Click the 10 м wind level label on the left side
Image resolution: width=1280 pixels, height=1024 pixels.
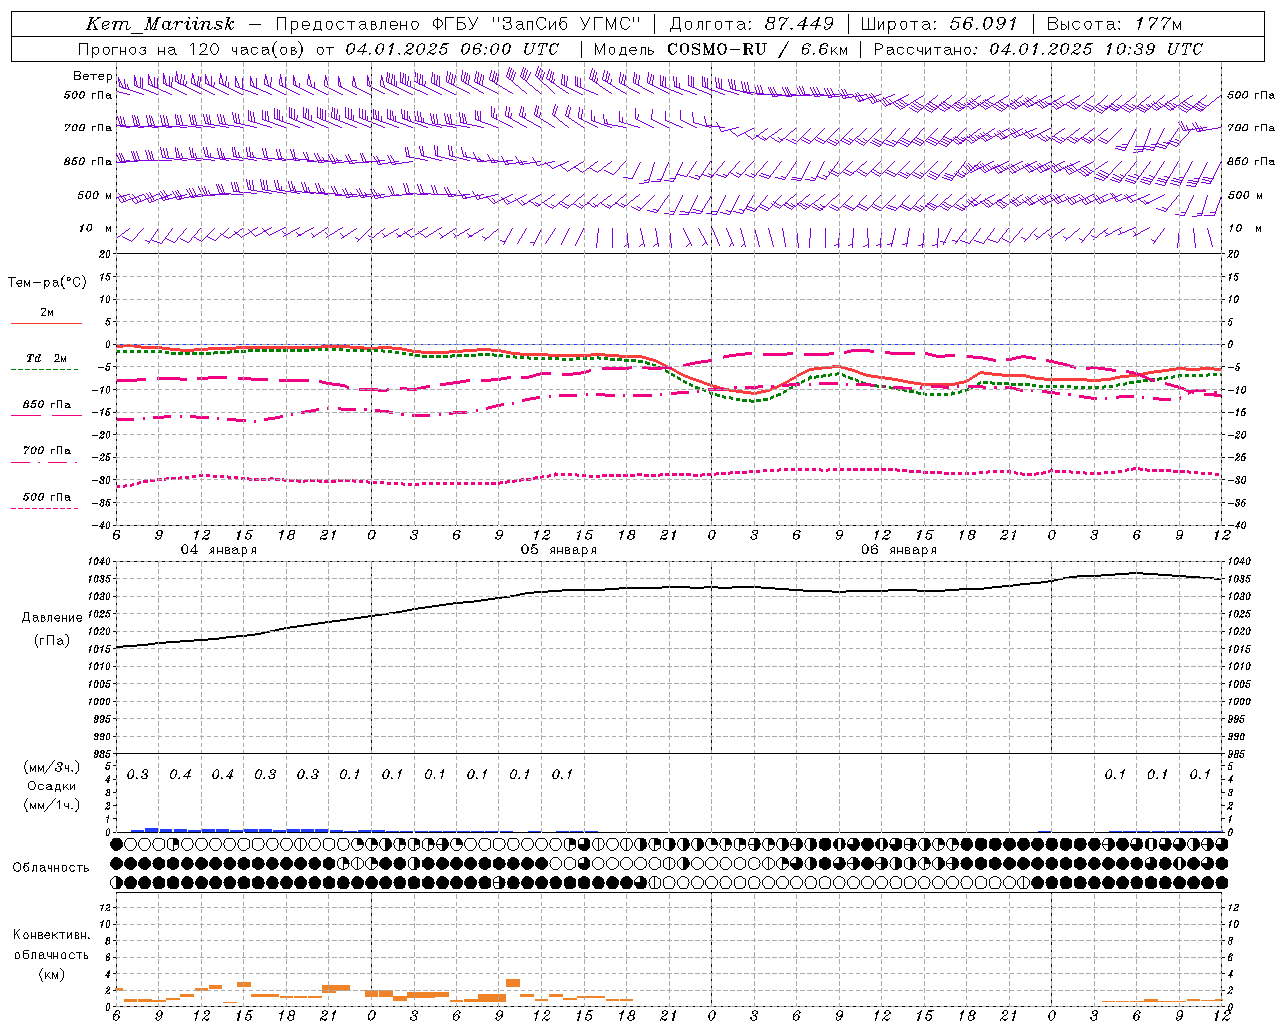click(x=96, y=229)
